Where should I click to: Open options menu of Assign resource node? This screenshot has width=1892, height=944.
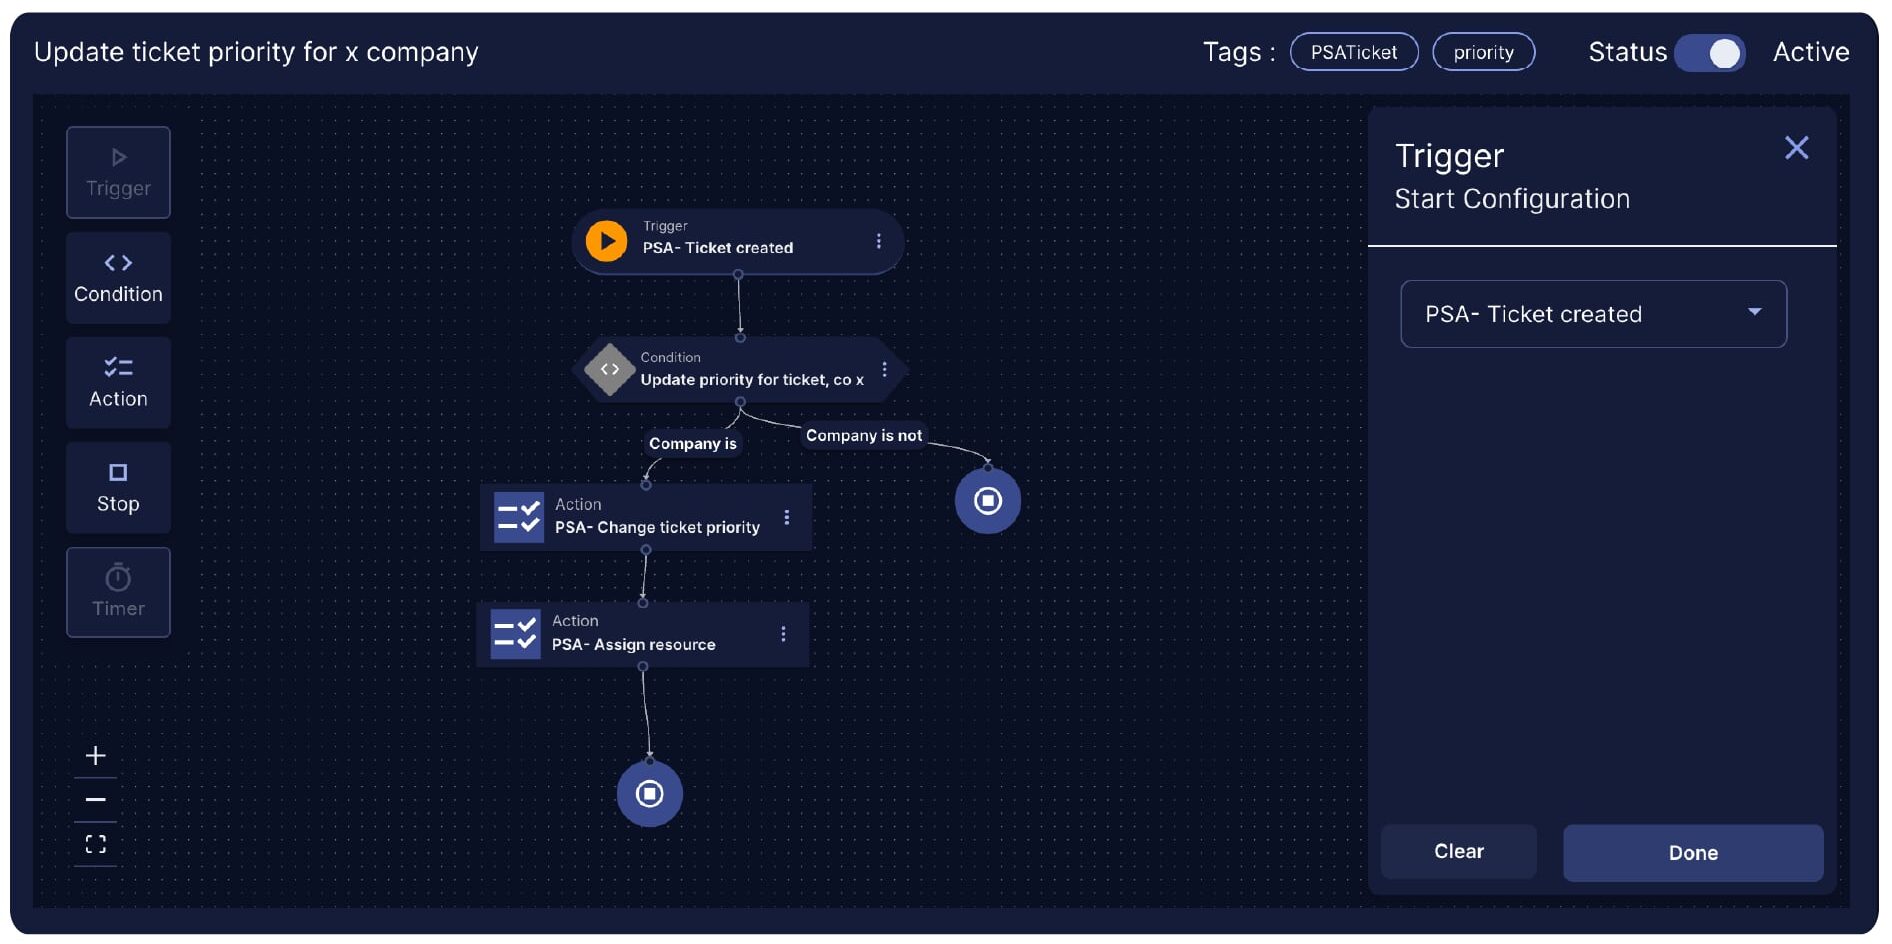coord(783,634)
